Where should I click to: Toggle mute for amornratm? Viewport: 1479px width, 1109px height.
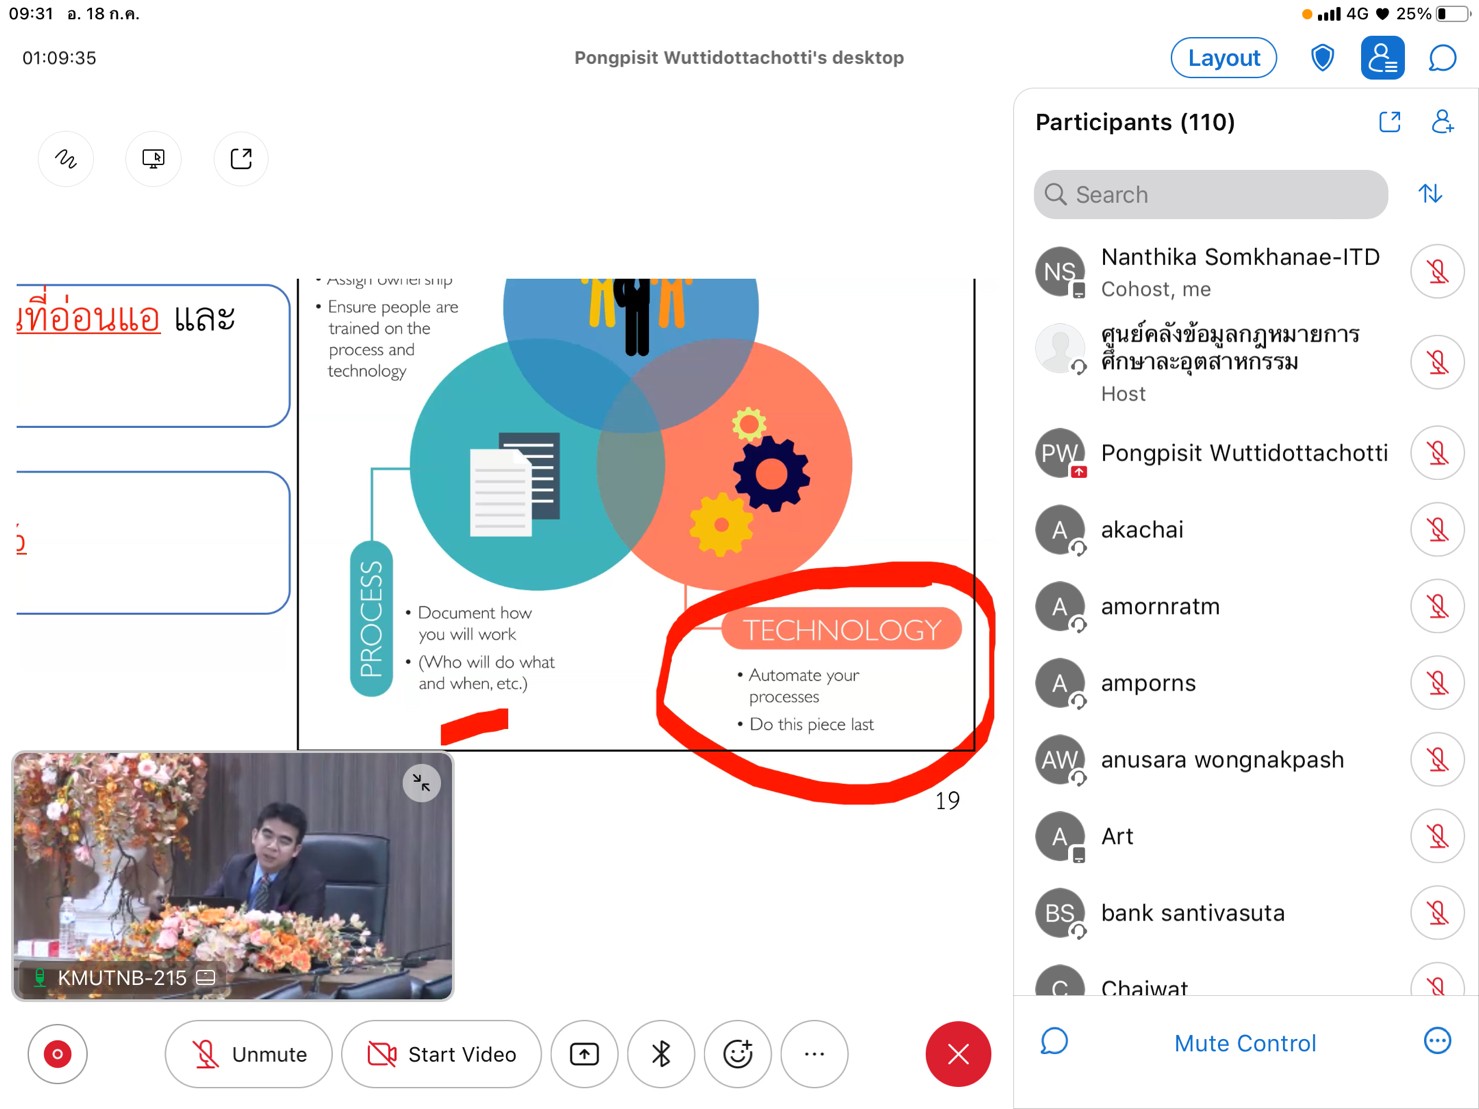point(1437,606)
